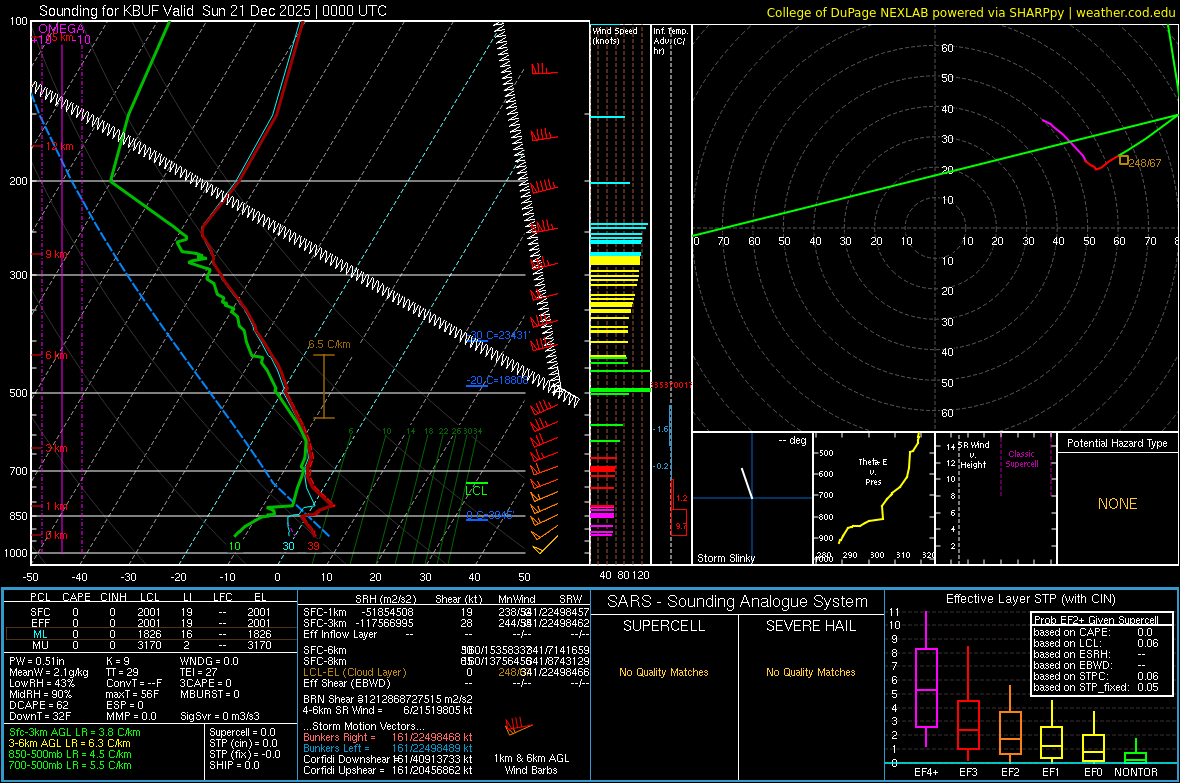The image size is (1180, 783).
Task: Click the 'maxT = 56F' value
Action: [x=132, y=694]
